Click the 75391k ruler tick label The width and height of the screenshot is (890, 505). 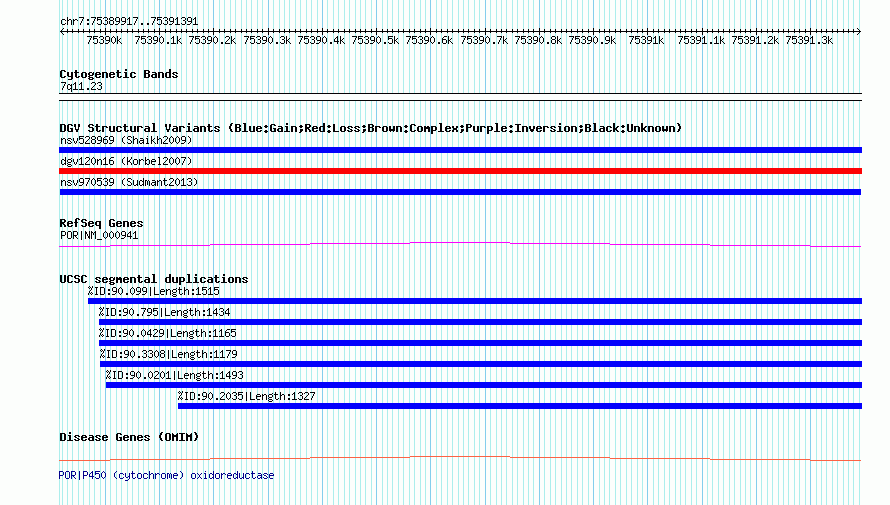click(646, 41)
